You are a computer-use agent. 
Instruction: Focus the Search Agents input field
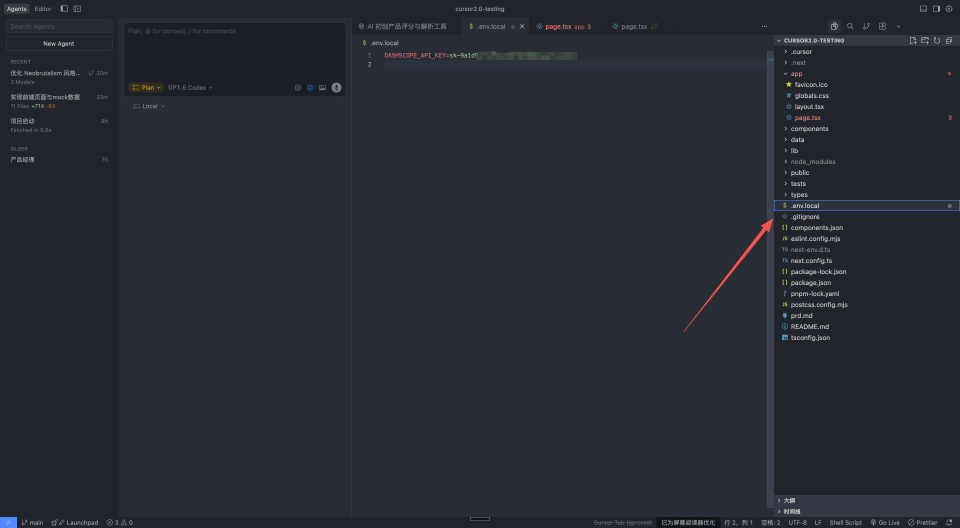59,26
